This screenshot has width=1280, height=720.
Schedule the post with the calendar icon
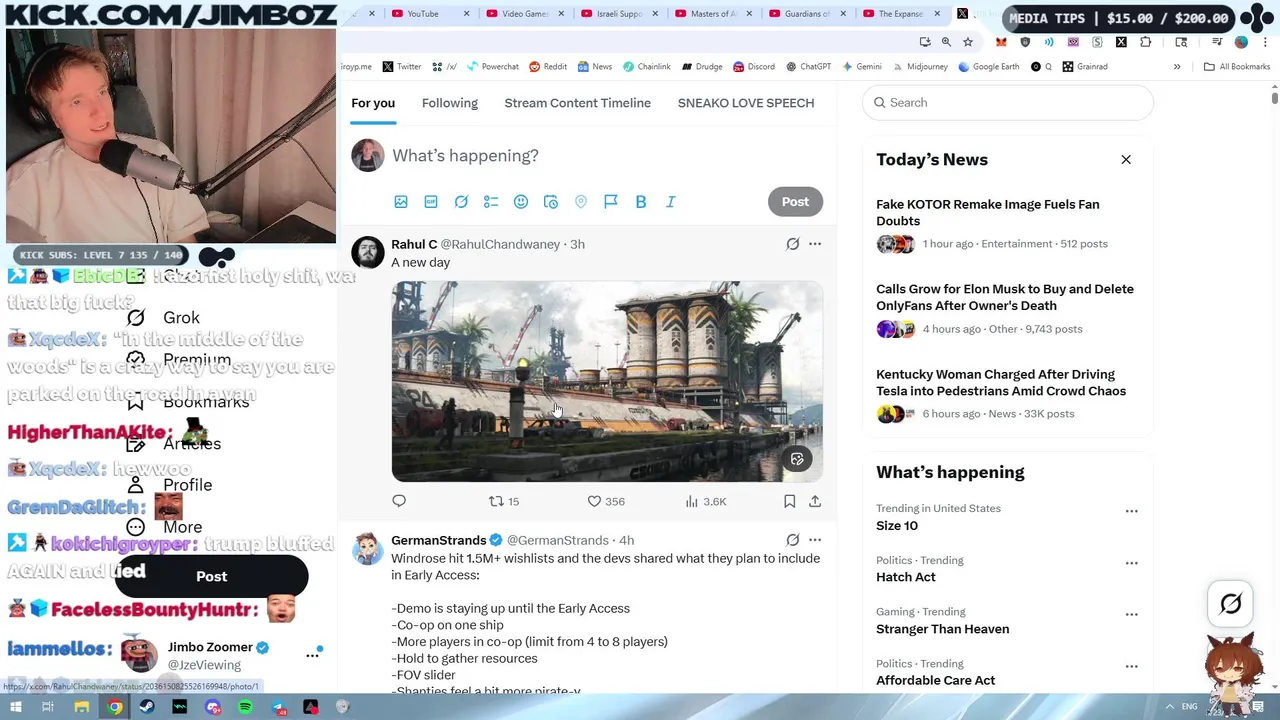pos(551,202)
